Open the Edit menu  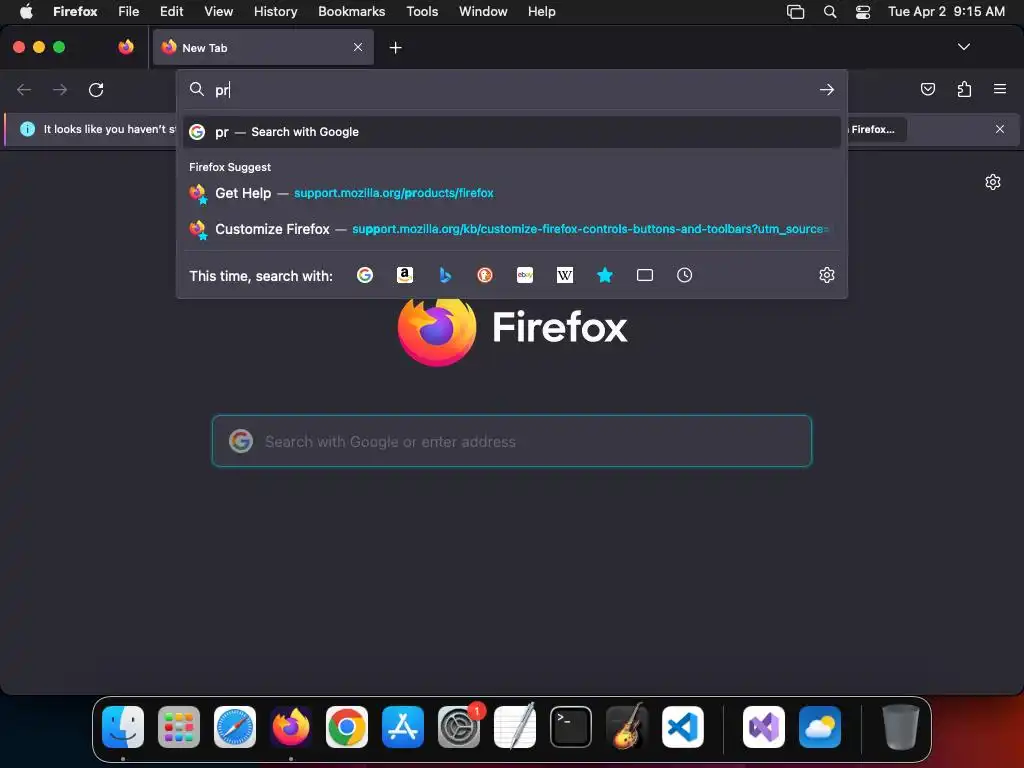pyautogui.click(x=172, y=12)
